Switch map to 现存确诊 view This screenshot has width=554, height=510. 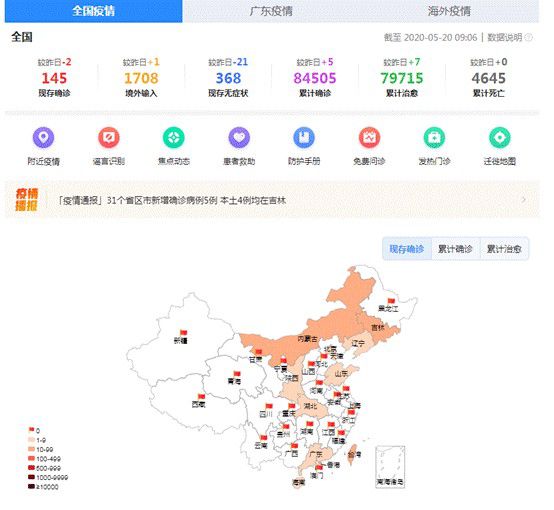click(x=407, y=249)
